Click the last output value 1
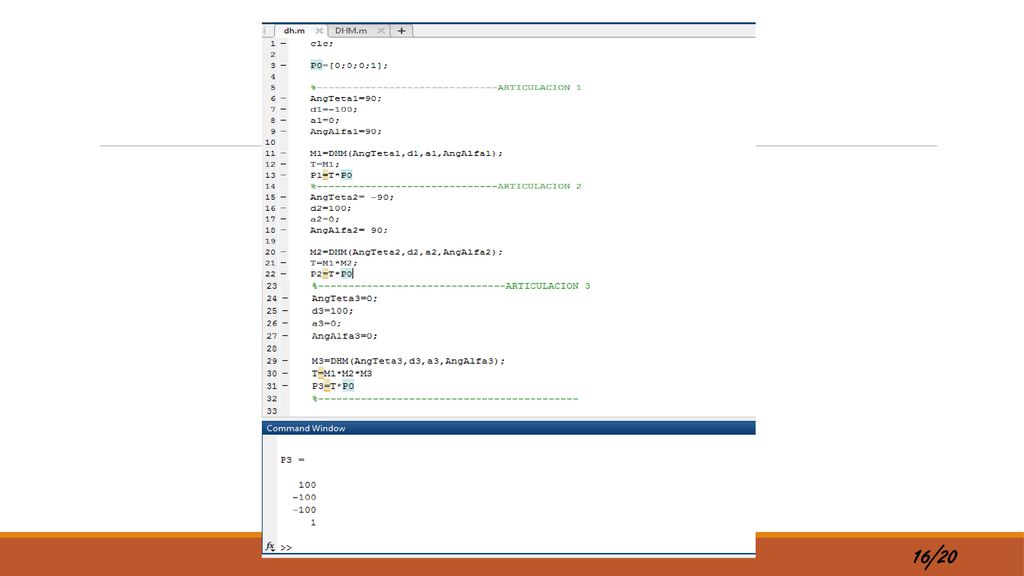1024x576 pixels. [313, 523]
